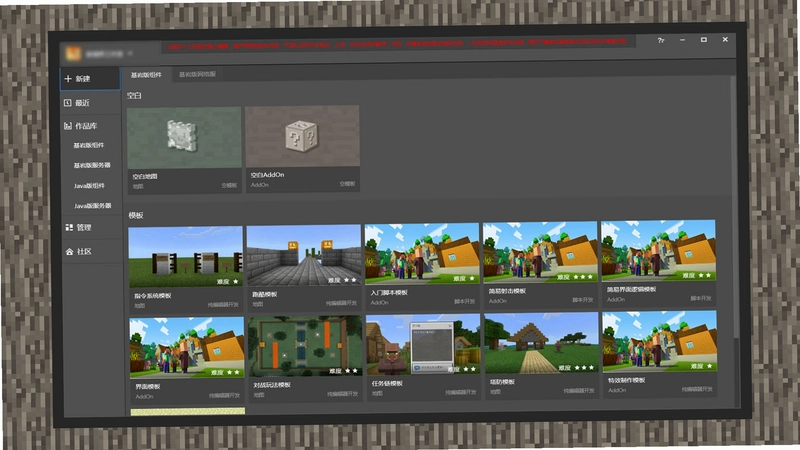The image size is (800, 450).
Task: Open Java版组件 in sidebar
Action: coord(89,186)
